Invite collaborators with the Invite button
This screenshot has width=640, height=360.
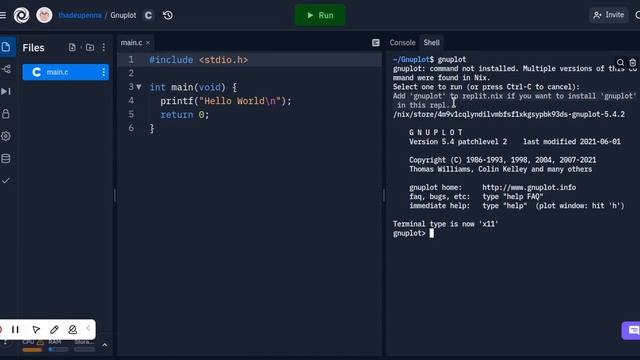coord(609,15)
